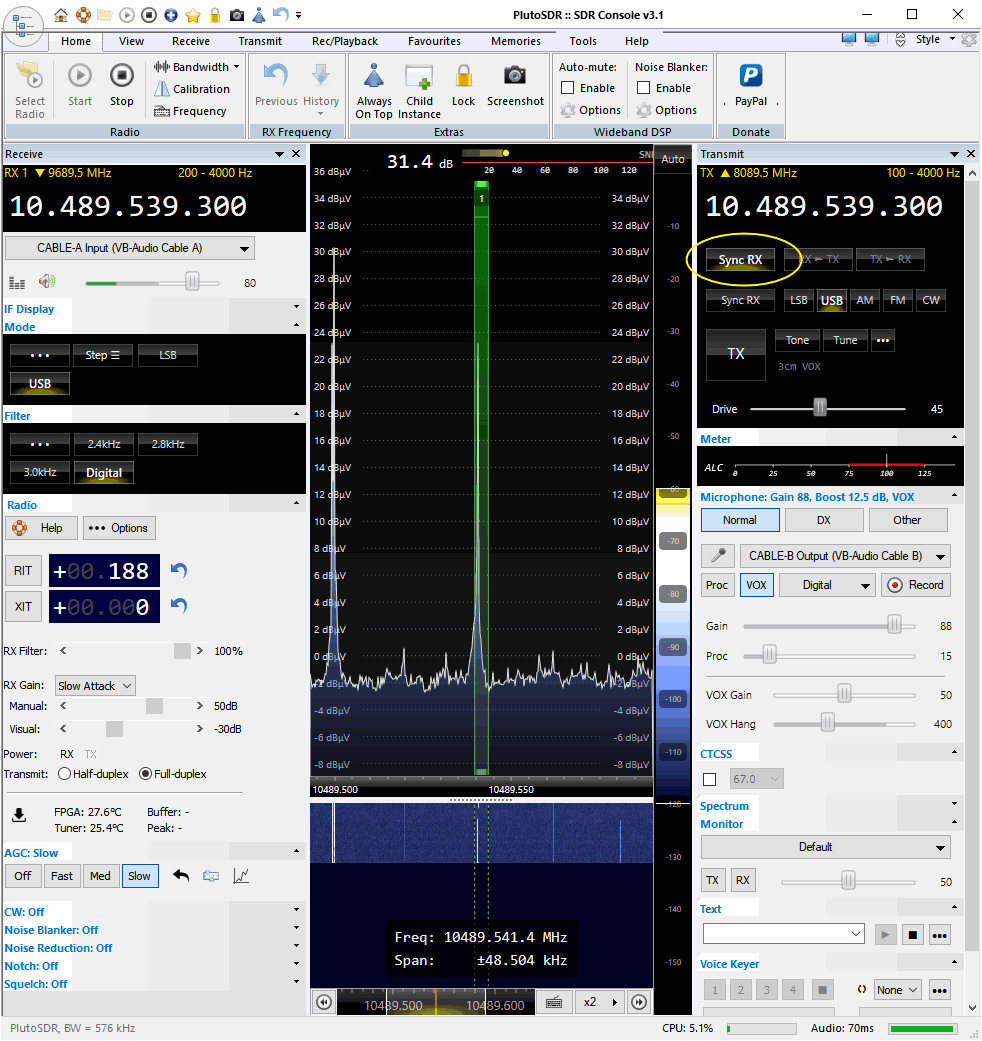Open CABLE-A Input audio device dropdown
Viewport: 982px width, 1041px height.
point(130,248)
